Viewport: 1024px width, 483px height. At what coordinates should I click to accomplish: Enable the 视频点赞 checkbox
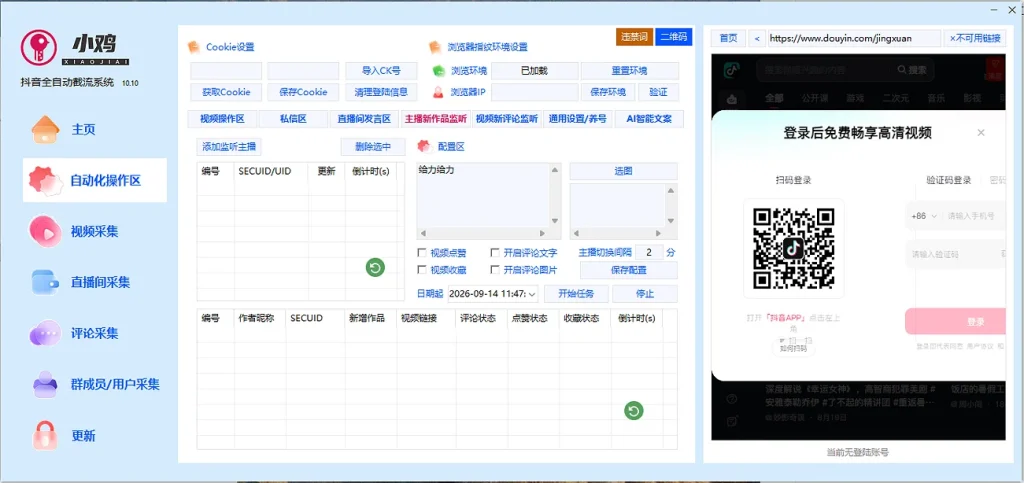point(421,253)
